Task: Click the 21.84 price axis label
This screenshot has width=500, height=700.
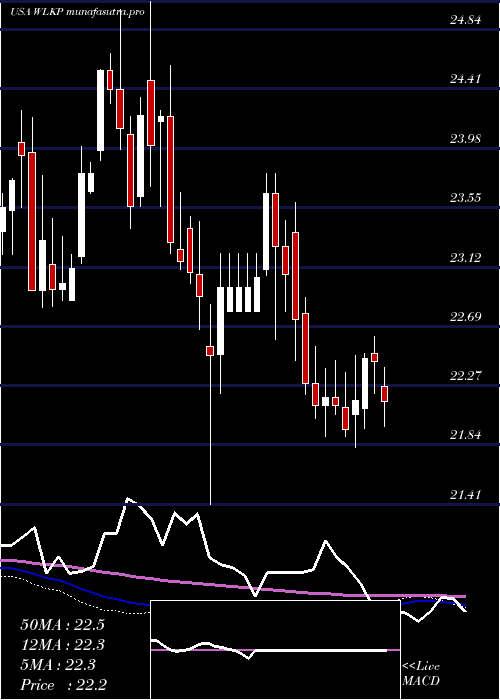Action: point(466,435)
